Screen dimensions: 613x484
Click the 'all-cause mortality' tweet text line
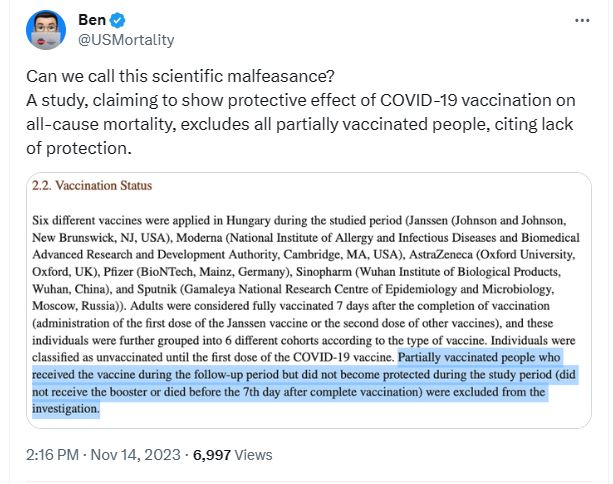point(299,124)
